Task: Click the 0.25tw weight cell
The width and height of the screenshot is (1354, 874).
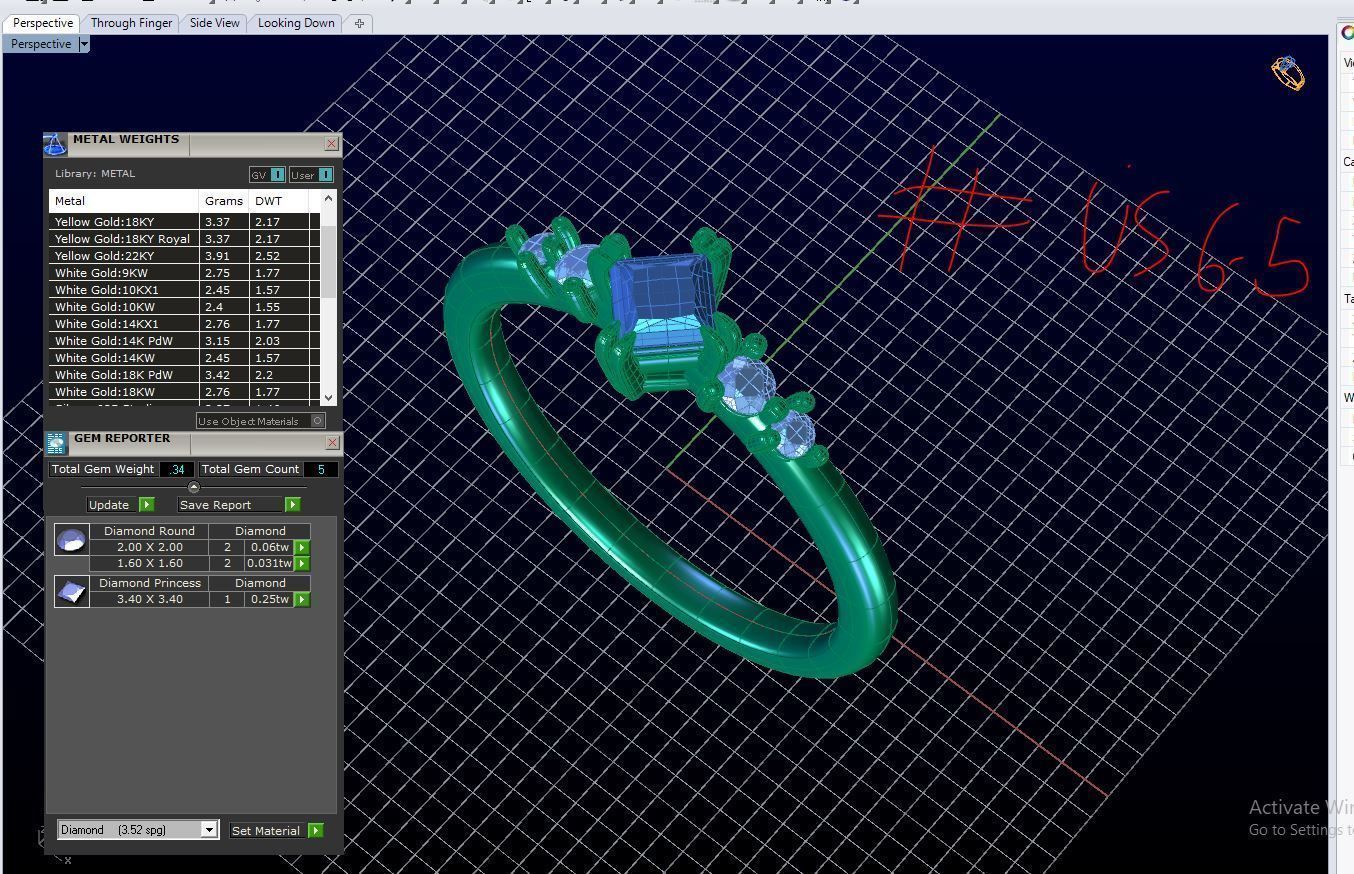Action: [x=270, y=600]
